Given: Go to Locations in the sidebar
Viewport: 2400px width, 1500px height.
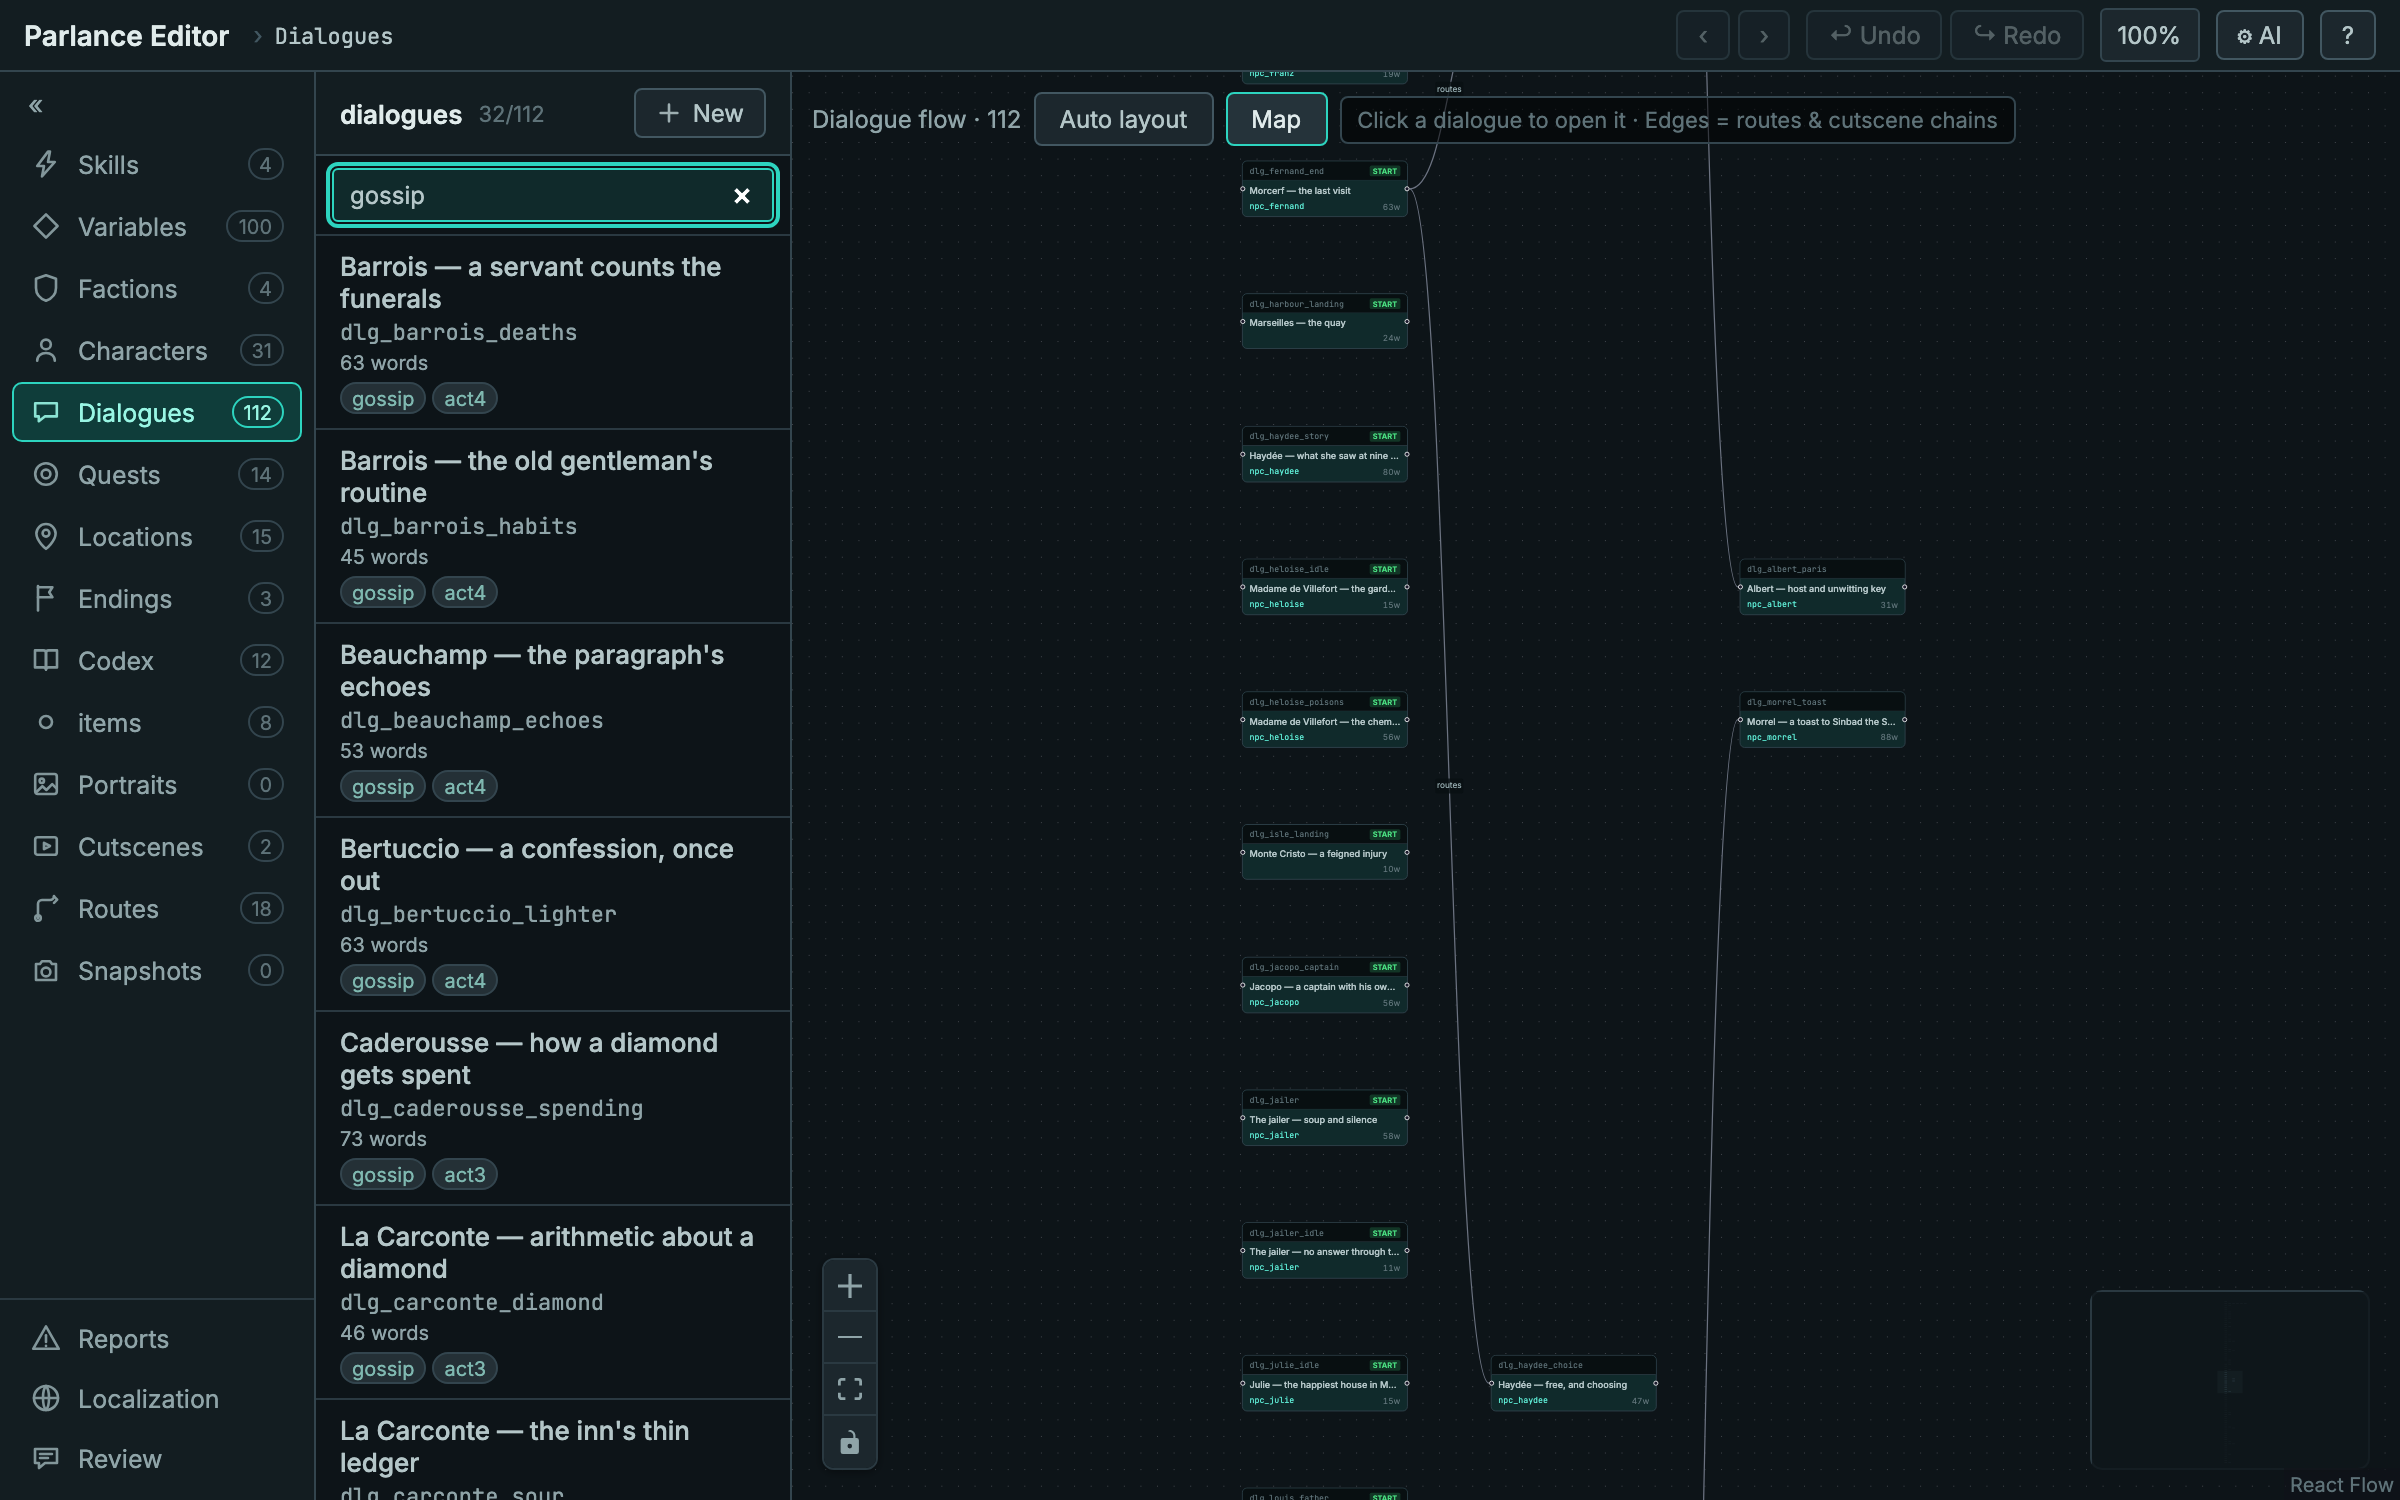Looking at the screenshot, I should 157,537.
